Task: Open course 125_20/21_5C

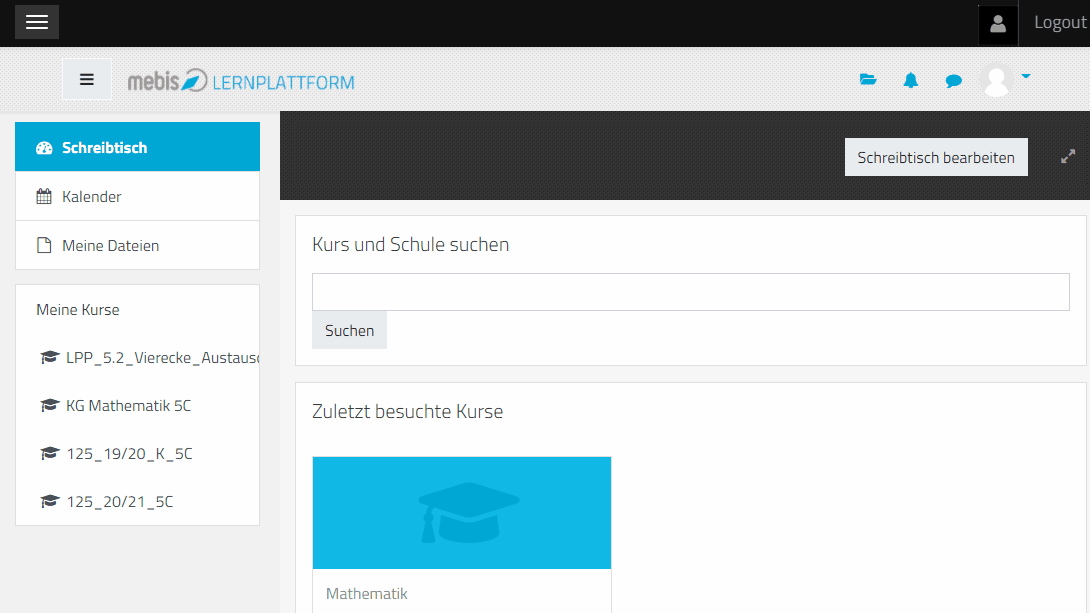Action: [119, 501]
